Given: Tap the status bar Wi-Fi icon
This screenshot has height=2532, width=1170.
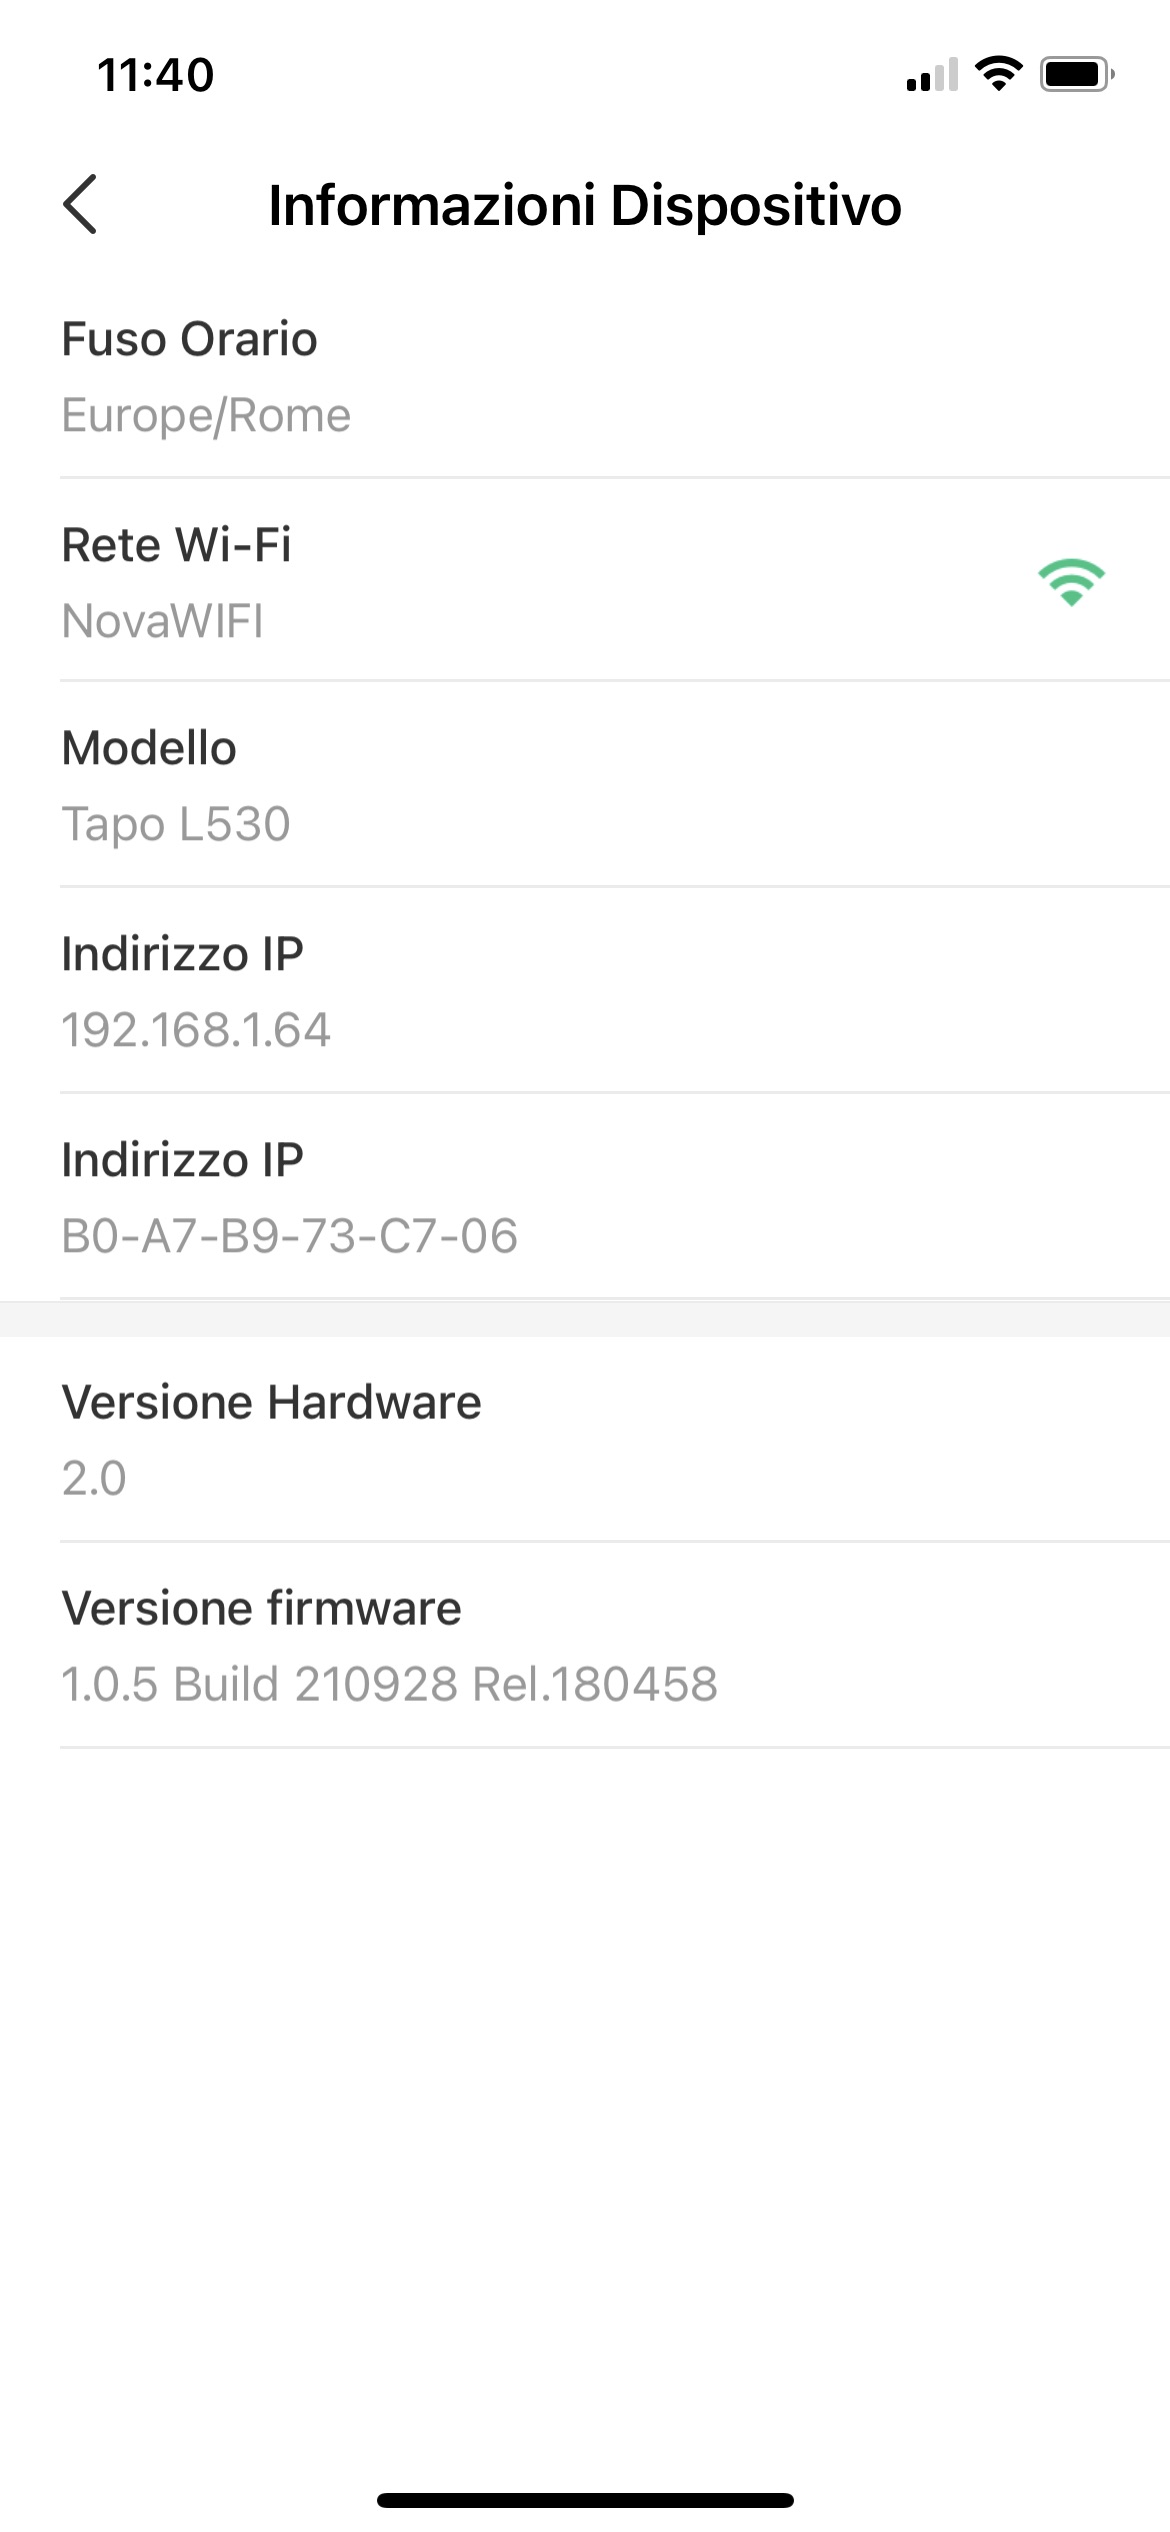Looking at the screenshot, I should 997,73.
